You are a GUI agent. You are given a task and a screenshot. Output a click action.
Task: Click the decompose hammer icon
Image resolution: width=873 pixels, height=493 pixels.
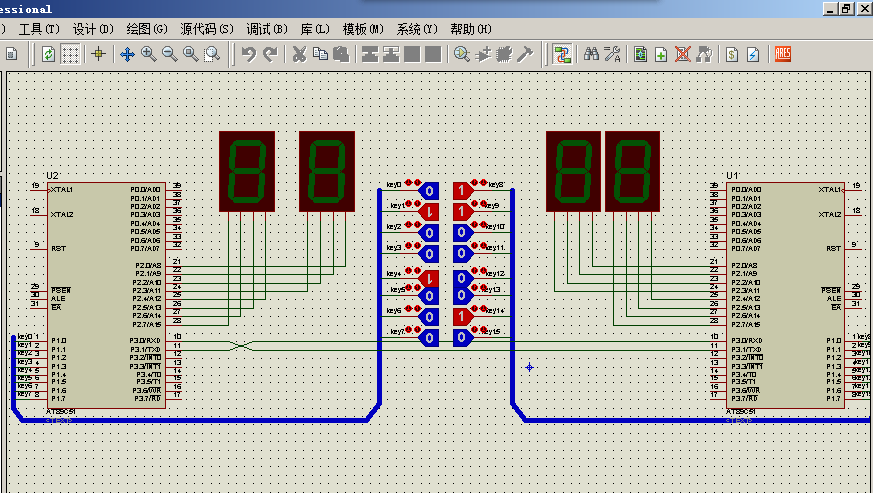525,54
